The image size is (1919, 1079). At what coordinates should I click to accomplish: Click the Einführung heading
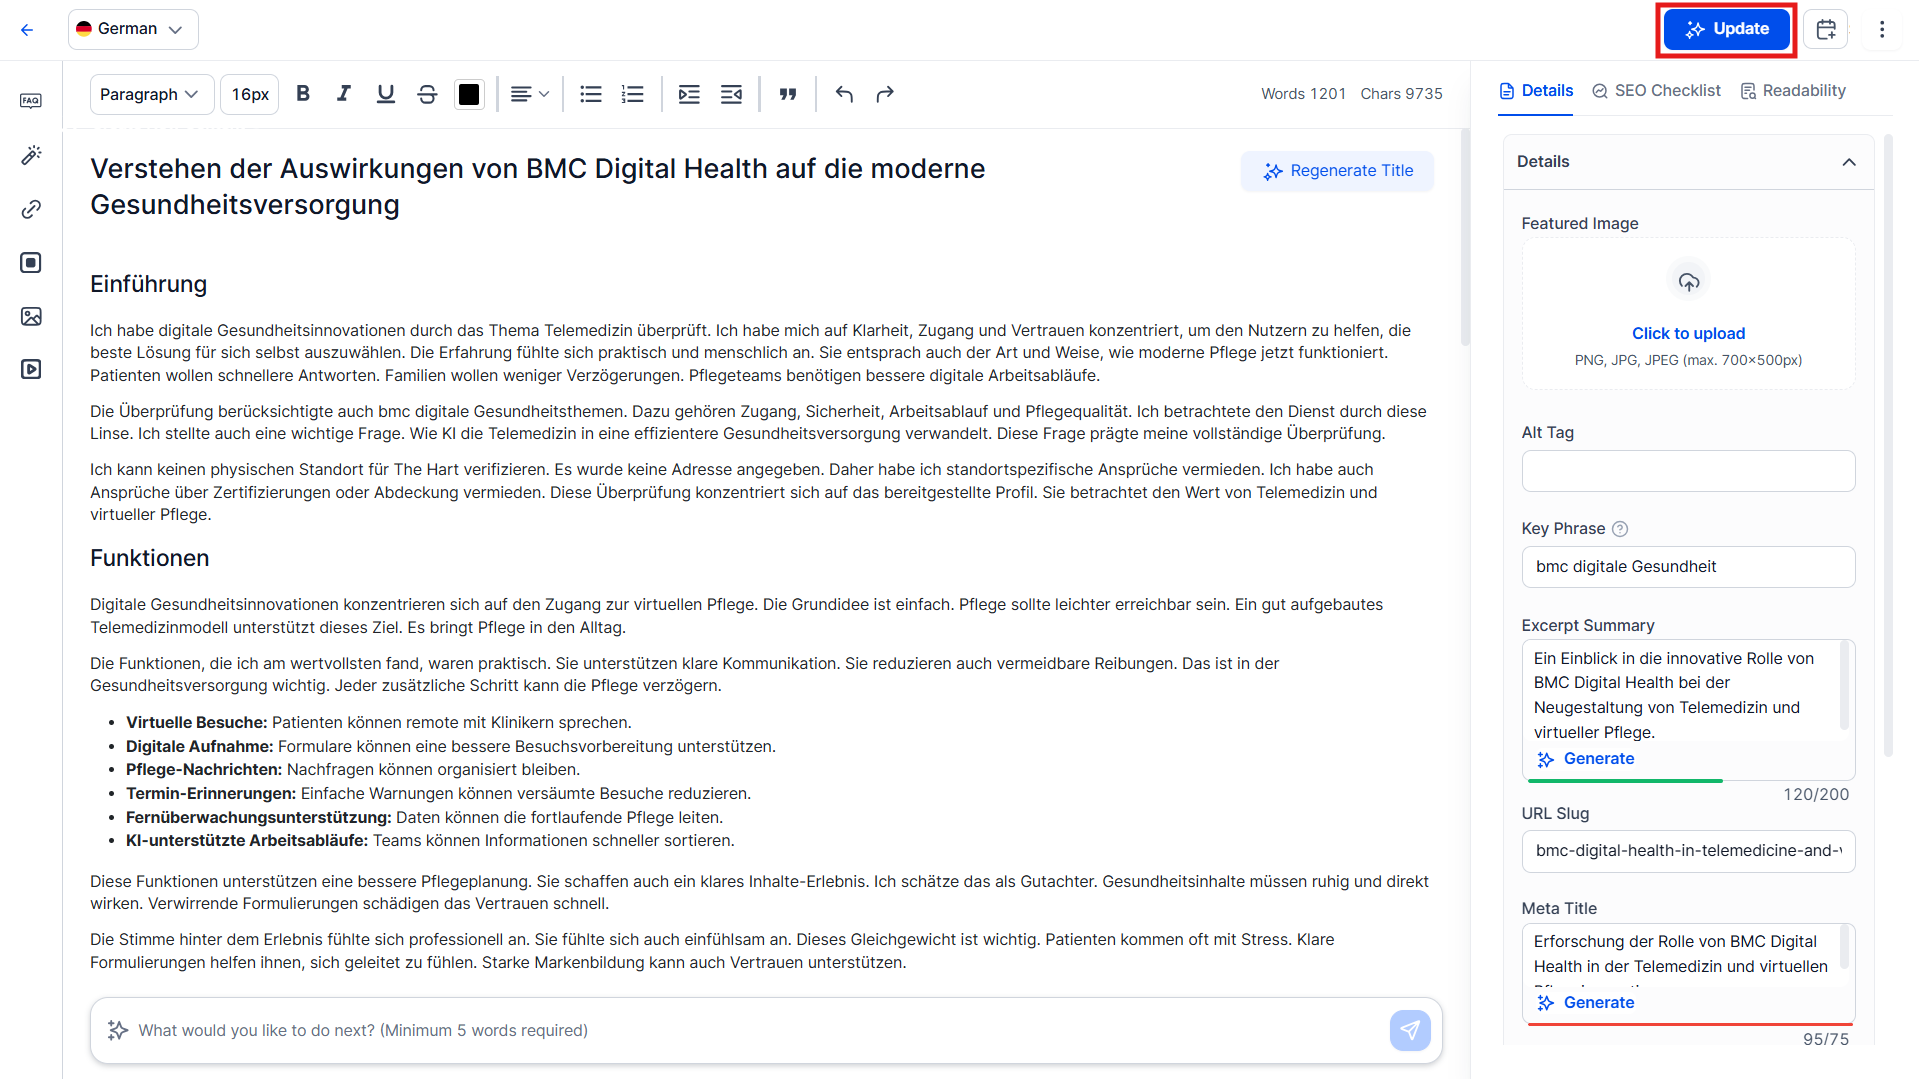tap(148, 284)
